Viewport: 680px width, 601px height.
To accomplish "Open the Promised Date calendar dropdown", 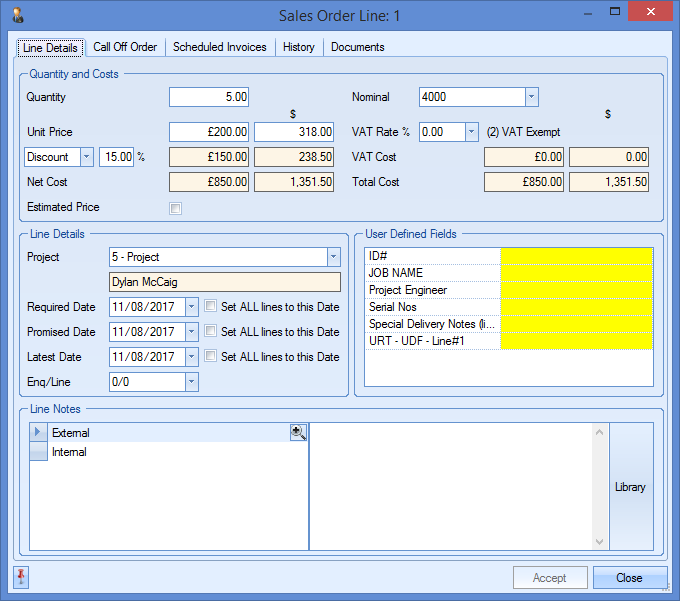I will coord(192,332).
